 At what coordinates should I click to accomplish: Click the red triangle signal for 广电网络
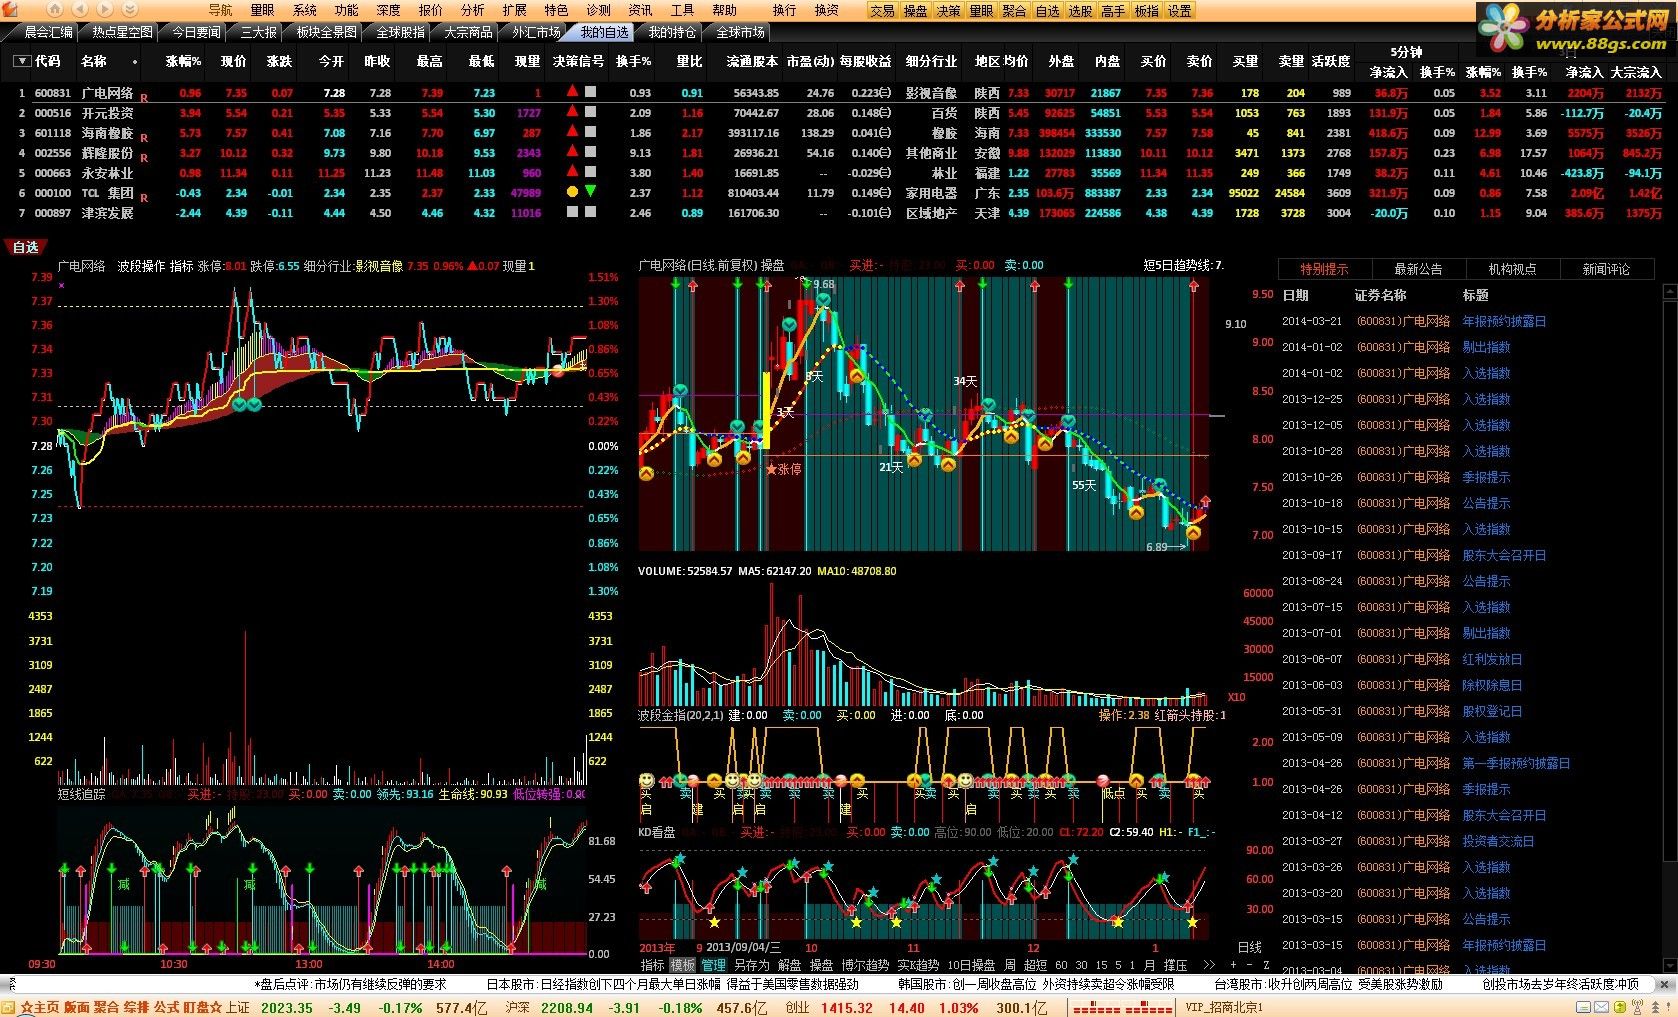(572, 91)
